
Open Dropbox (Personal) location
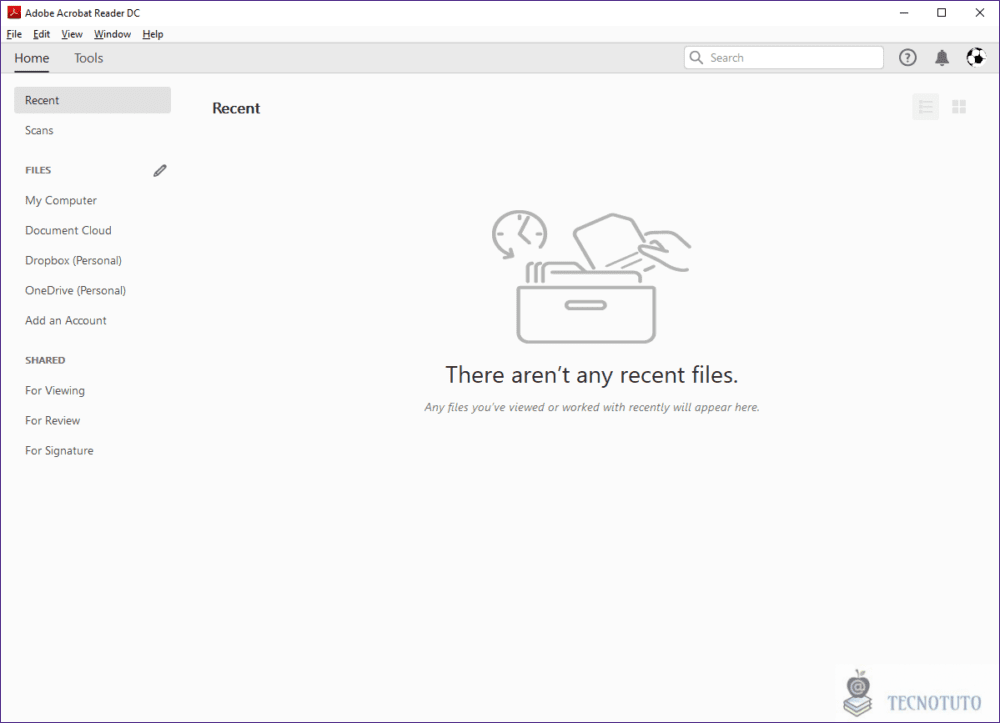[x=73, y=260]
